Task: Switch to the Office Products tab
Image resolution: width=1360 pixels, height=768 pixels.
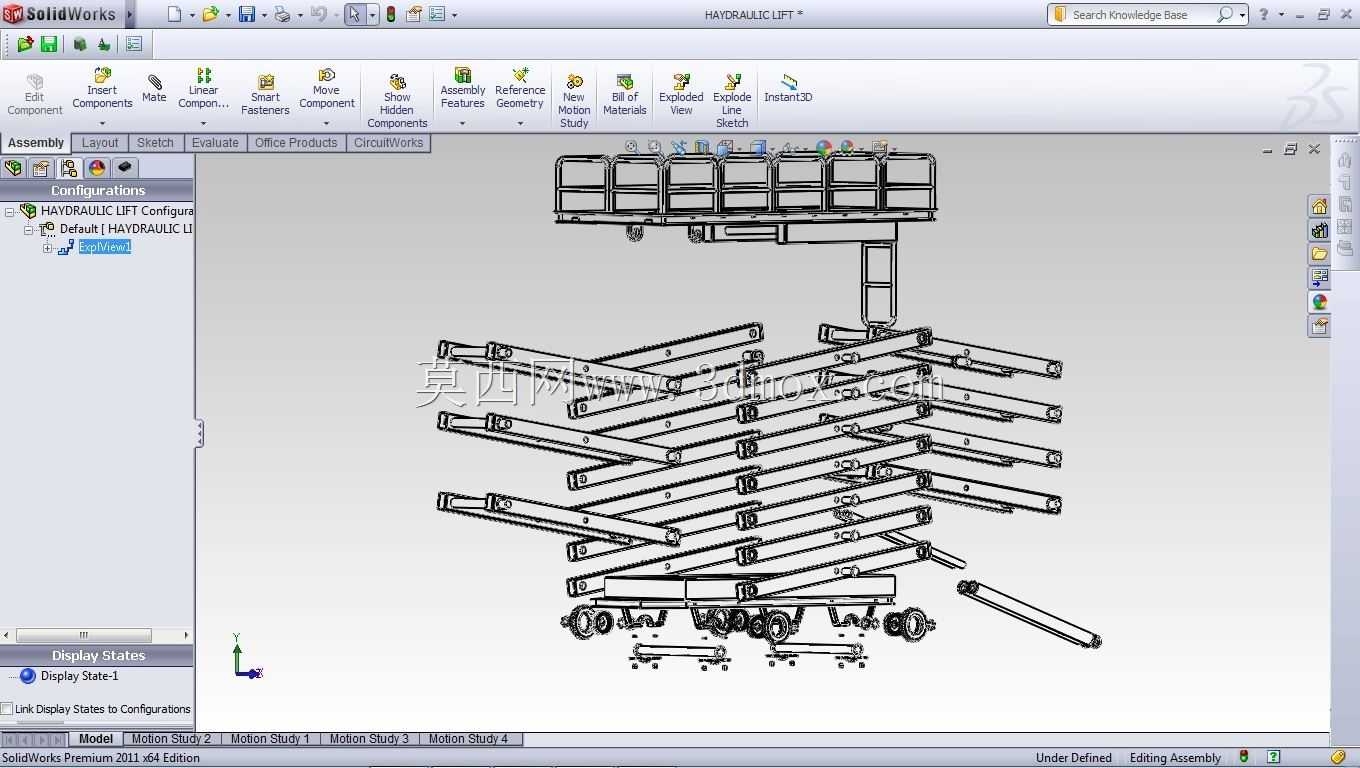Action: coord(296,143)
